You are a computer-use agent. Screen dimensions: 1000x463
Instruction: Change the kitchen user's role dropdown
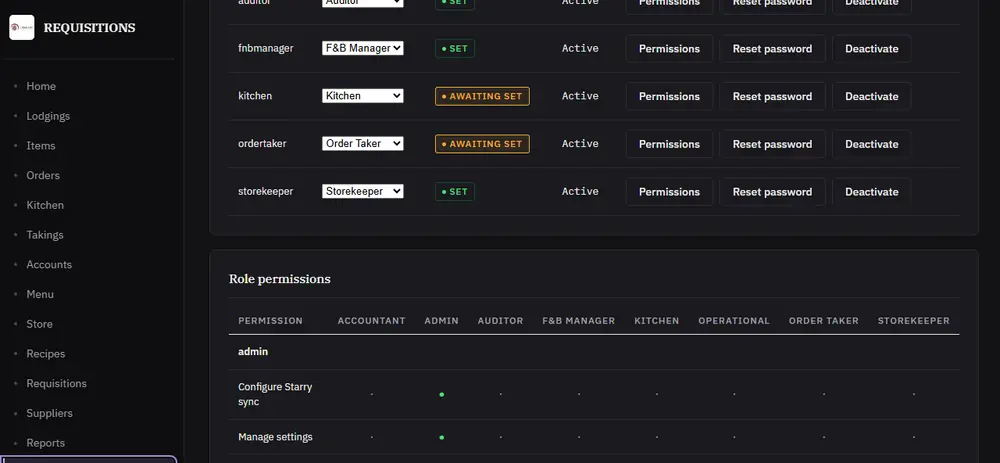tap(362, 96)
